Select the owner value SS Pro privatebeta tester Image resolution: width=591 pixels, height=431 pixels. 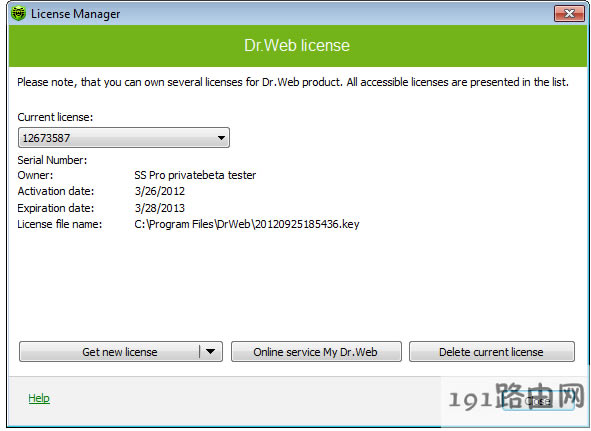tap(195, 175)
